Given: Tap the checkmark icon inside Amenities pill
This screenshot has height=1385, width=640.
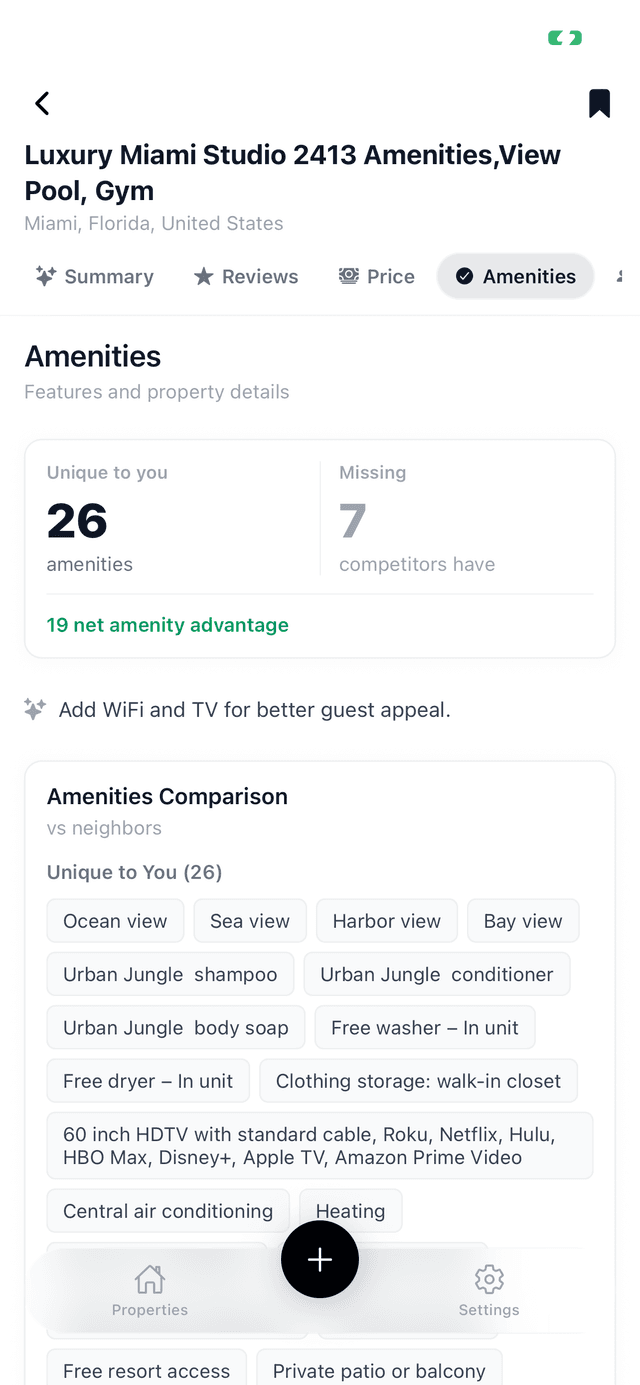Looking at the screenshot, I should click(463, 276).
